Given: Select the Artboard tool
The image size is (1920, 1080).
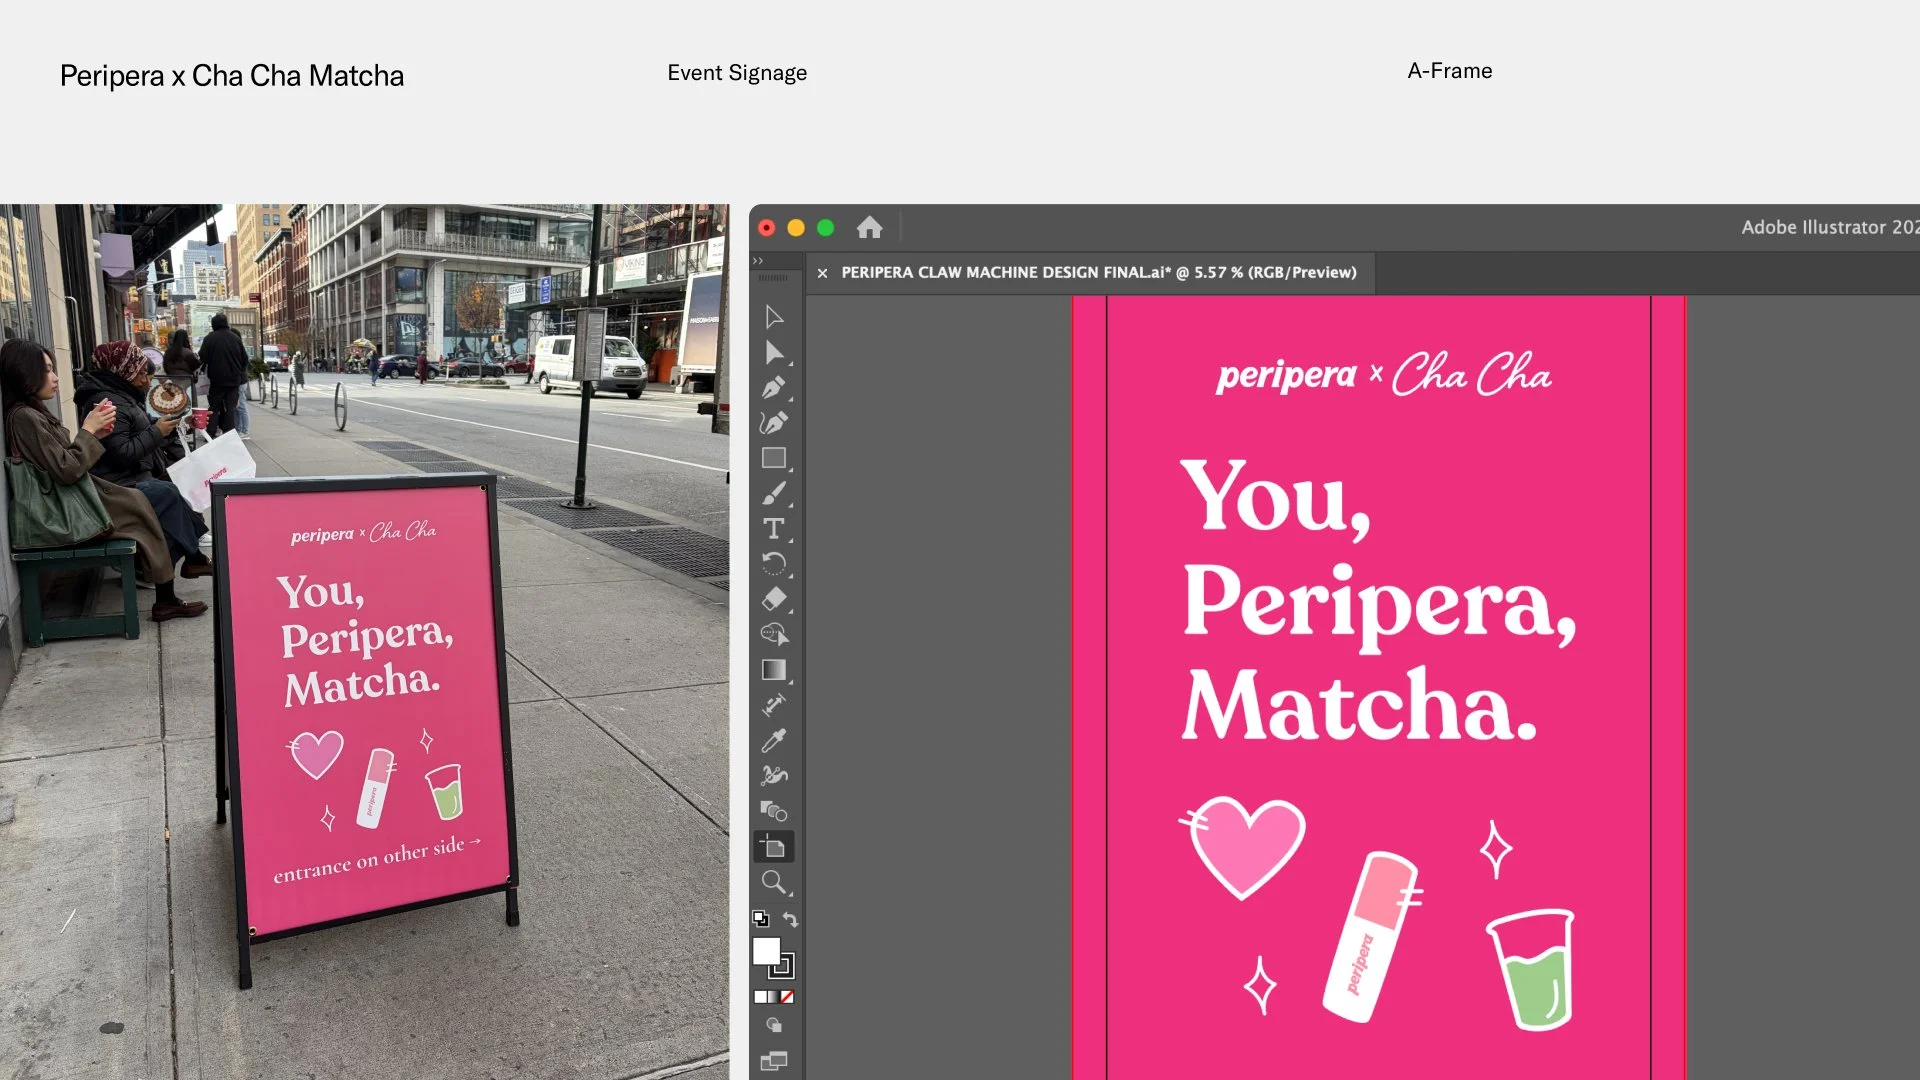Looking at the screenshot, I should tap(774, 847).
